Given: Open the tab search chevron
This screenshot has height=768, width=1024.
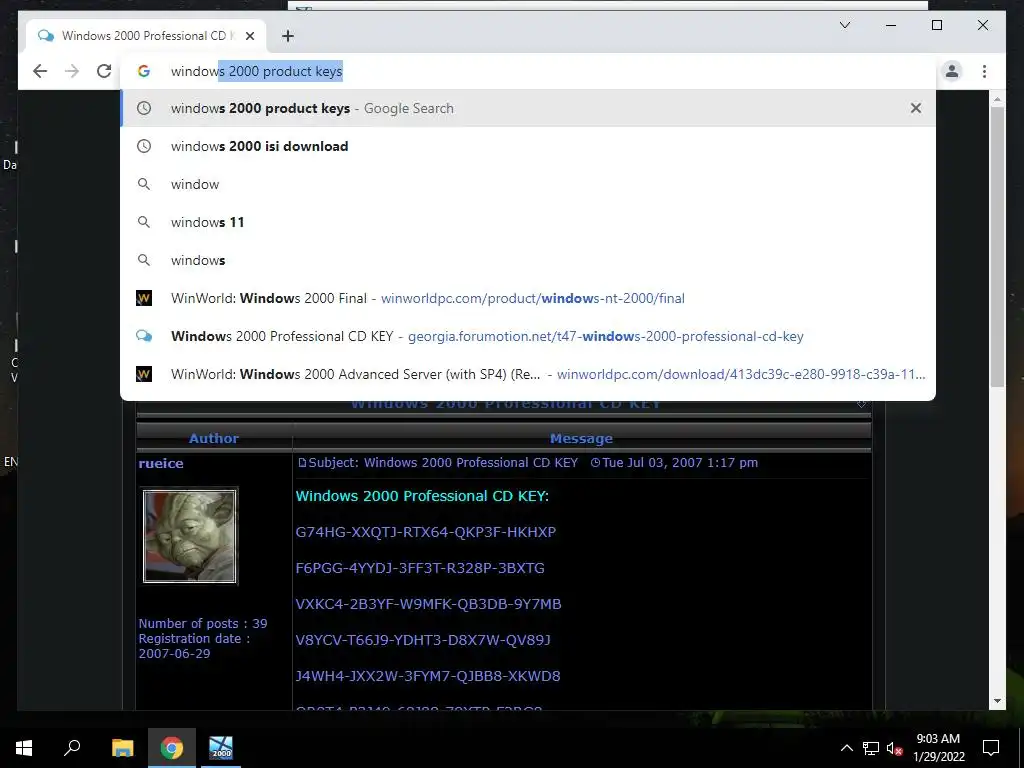Looking at the screenshot, I should [x=845, y=25].
